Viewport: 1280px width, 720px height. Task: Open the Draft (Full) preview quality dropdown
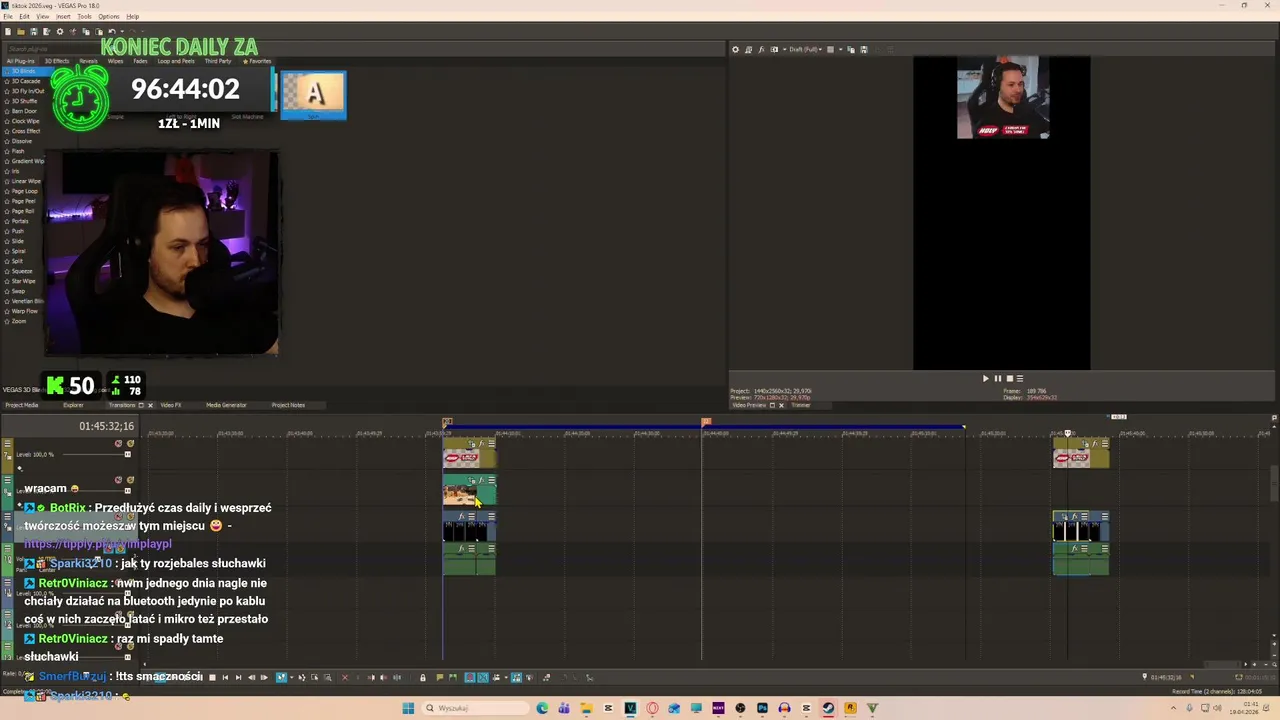point(803,50)
